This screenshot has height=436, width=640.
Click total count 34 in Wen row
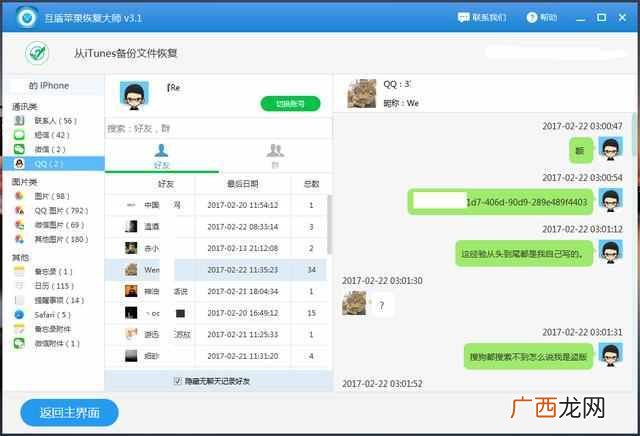(x=311, y=270)
